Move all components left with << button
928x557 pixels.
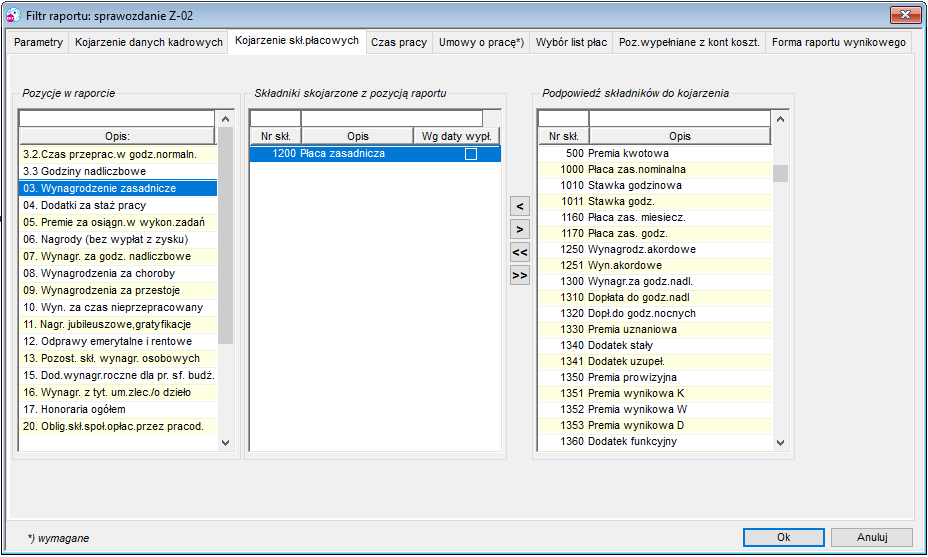coord(520,253)
